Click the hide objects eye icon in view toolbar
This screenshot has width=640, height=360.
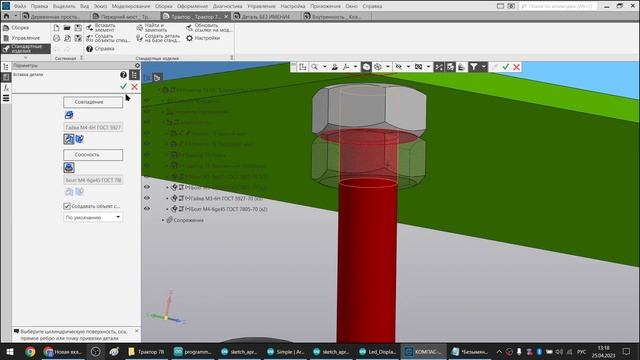coord(398,67)
